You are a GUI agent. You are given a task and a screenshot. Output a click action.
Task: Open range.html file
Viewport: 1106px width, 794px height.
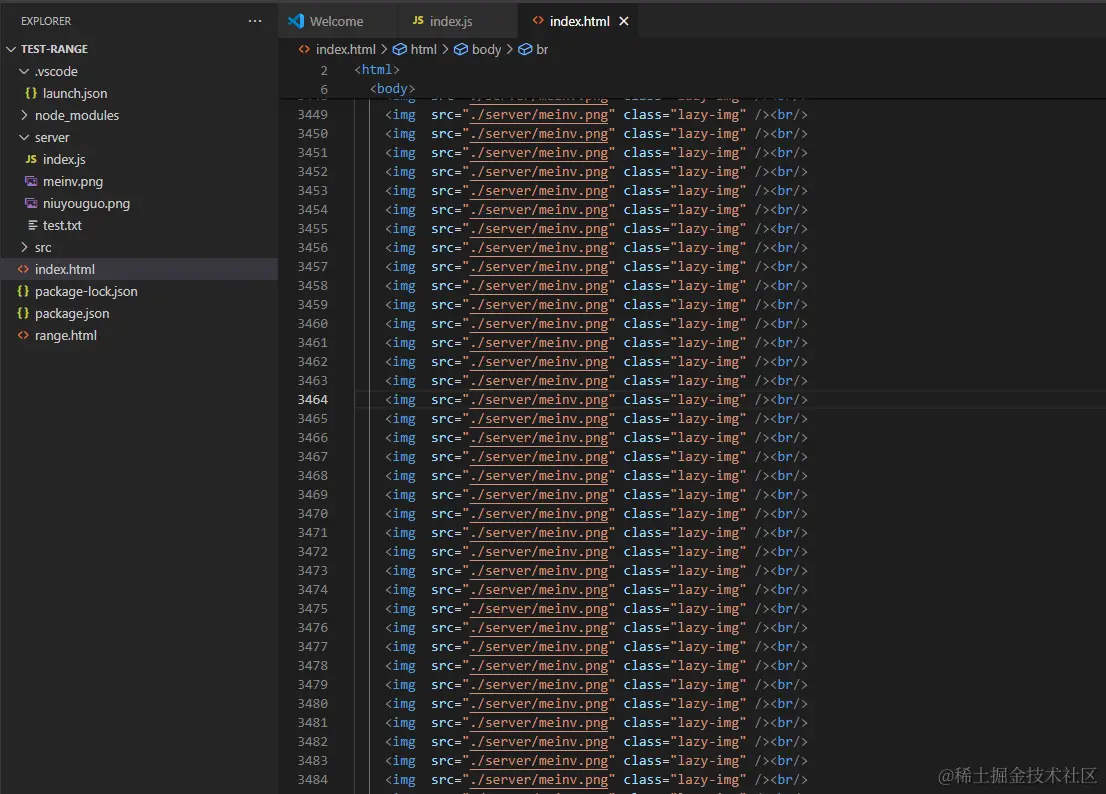coord(66,335)
